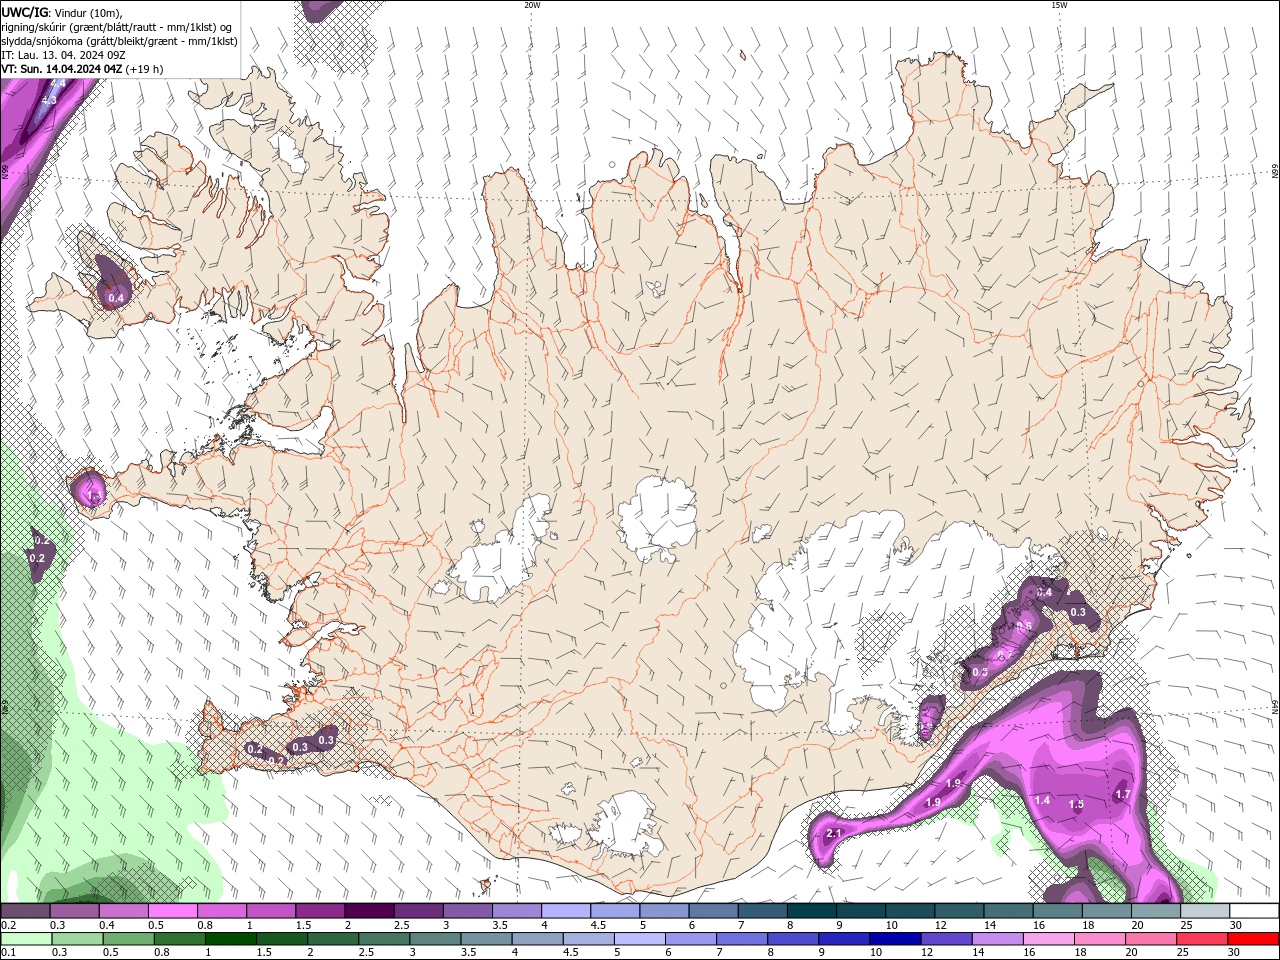Click the 'slydda/snjókoma' legend description line
The width and height of the screenshot is (1280, 960).
pos(120,41)
